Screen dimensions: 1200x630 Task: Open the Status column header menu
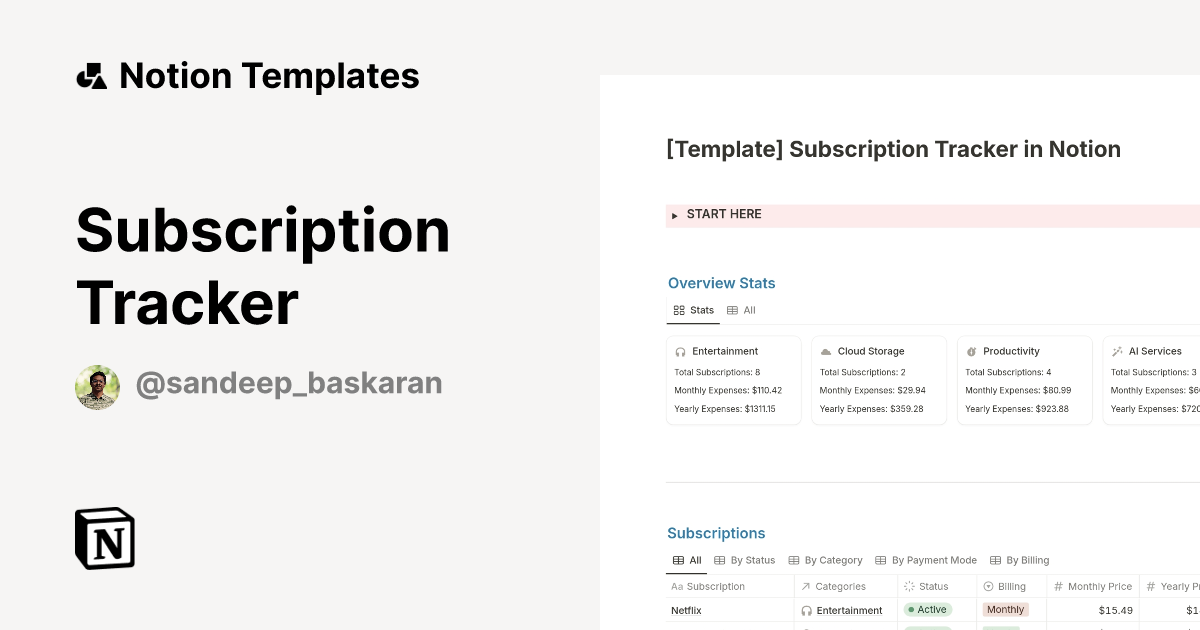click(x=932, y=586)
